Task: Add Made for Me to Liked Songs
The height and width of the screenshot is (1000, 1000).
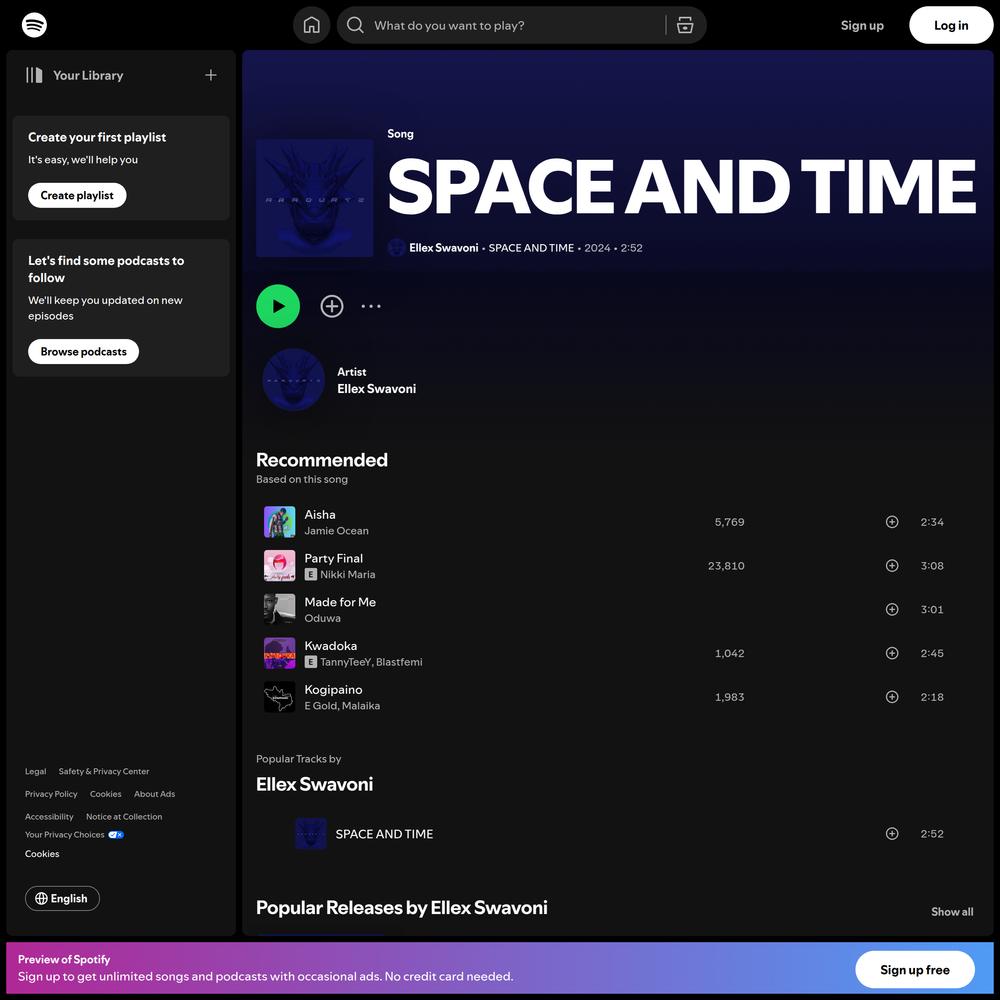Action: click(892, 609)
